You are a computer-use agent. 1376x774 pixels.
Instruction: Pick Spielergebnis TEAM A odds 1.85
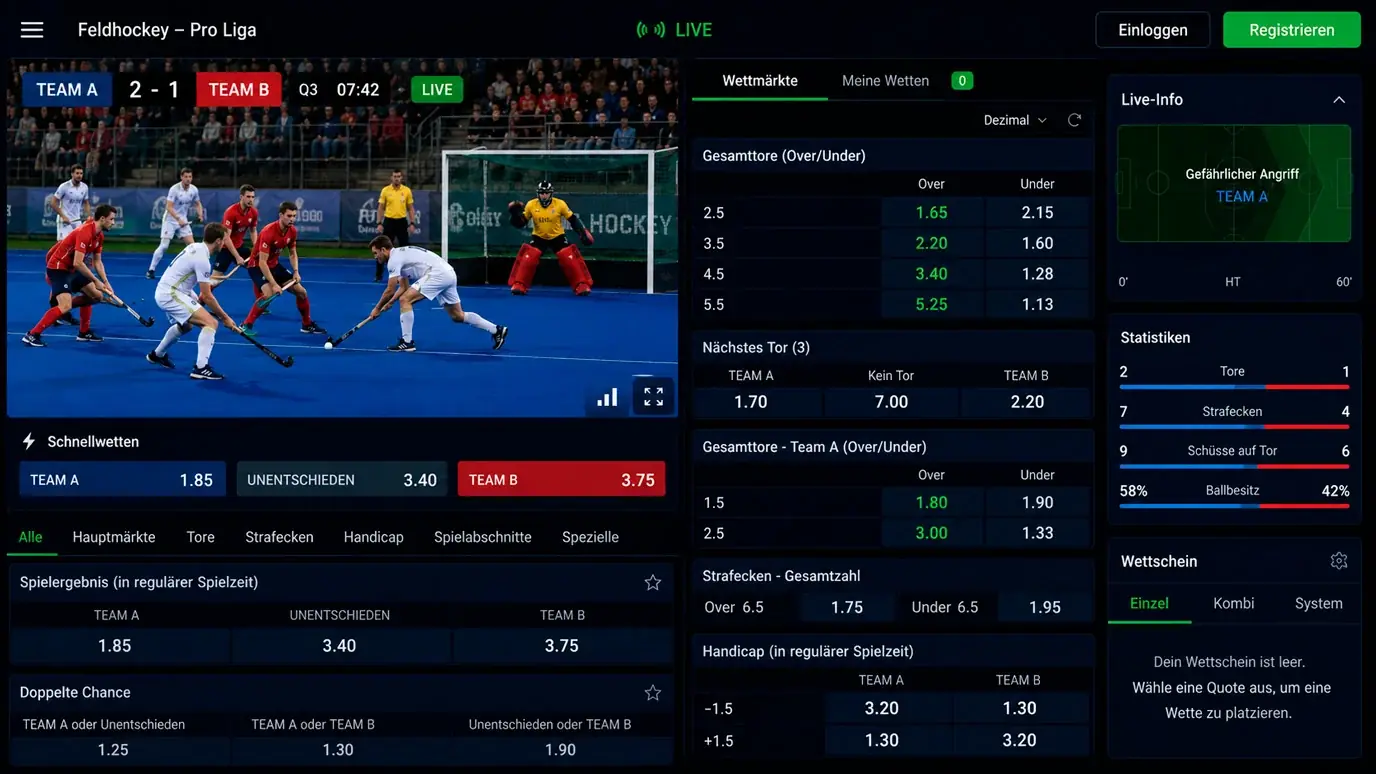120,646
